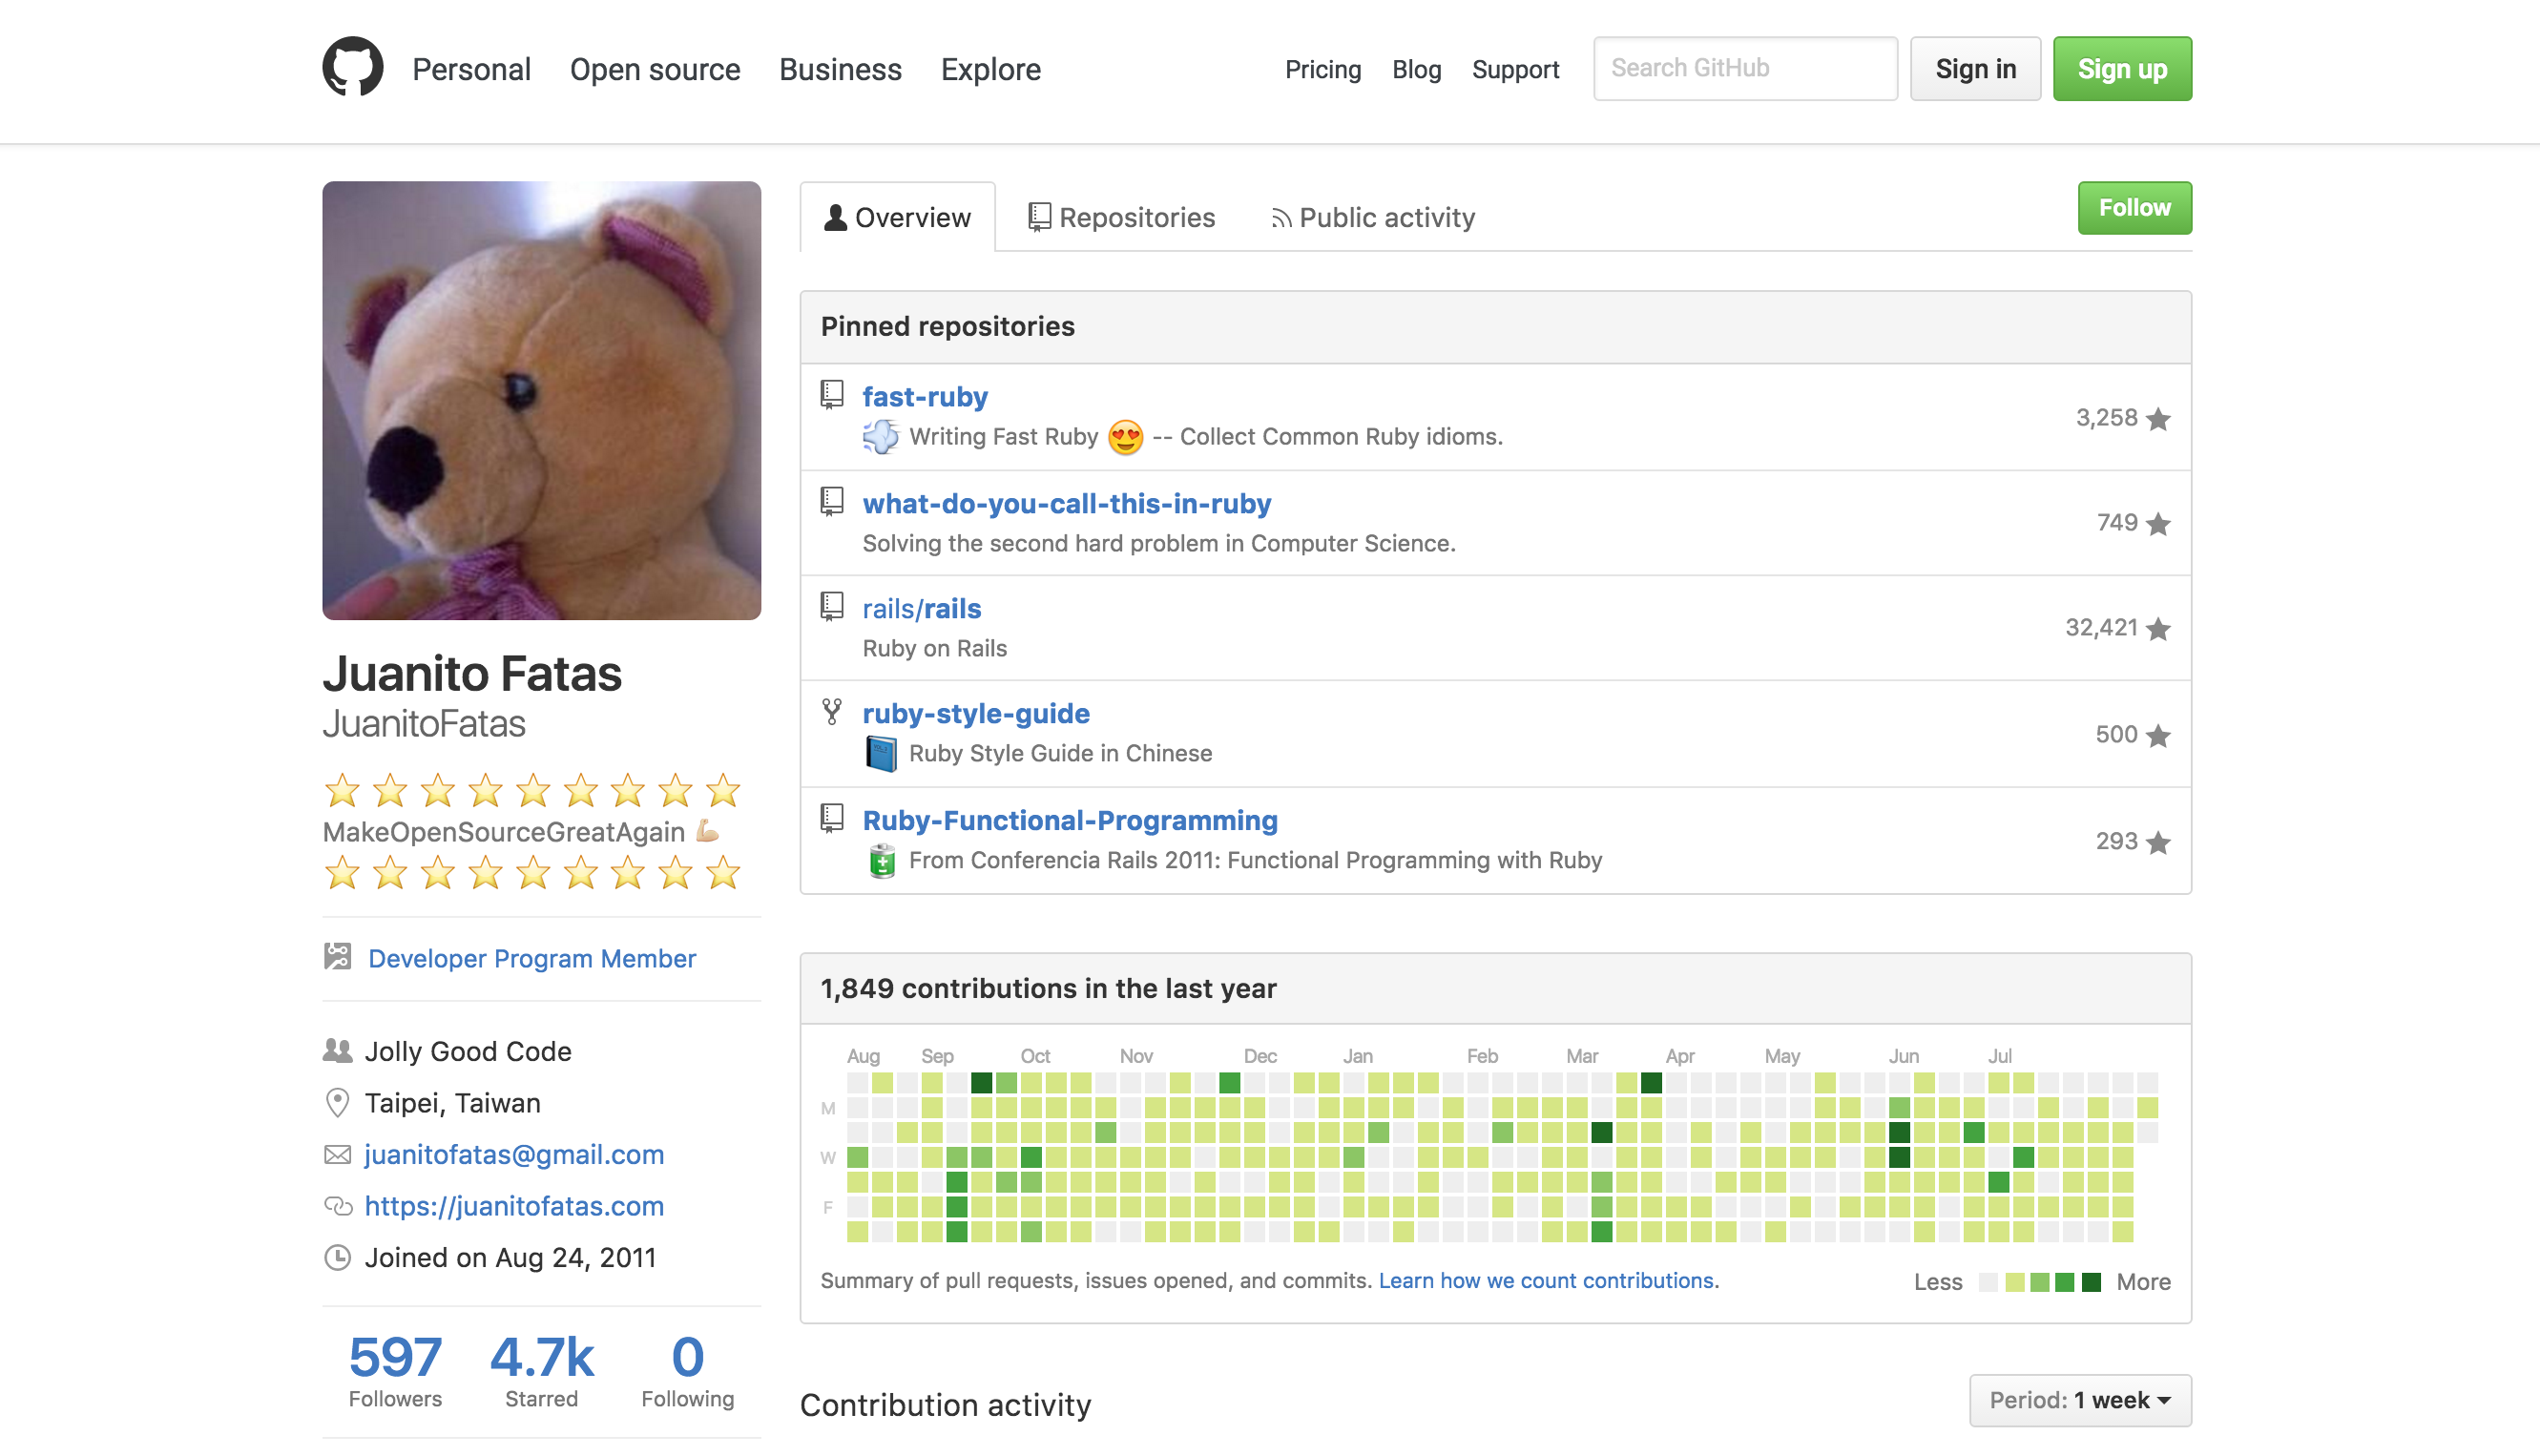Click the repo icon beside Ruby-Functional-Programming
This screenshot has width=2540, height=1456.
tap(832, 819)
